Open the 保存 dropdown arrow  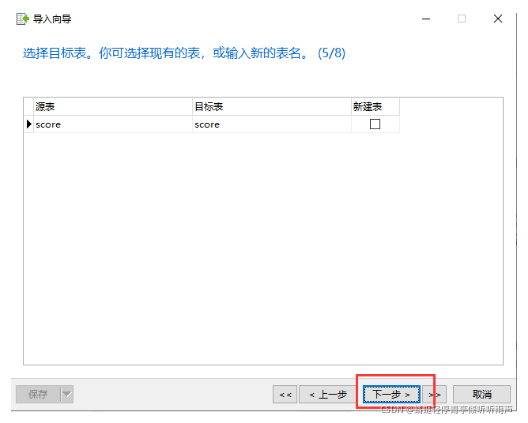[x=67, y=394]
